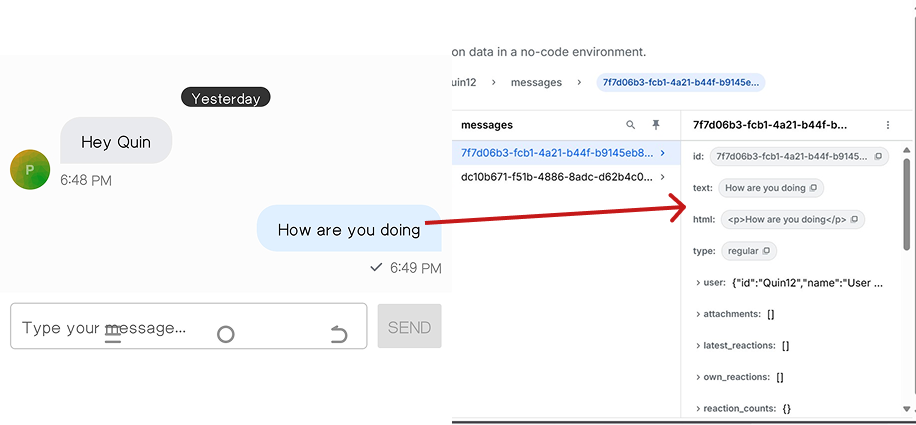Copy the id field value
916x425 pixels.
878,157
